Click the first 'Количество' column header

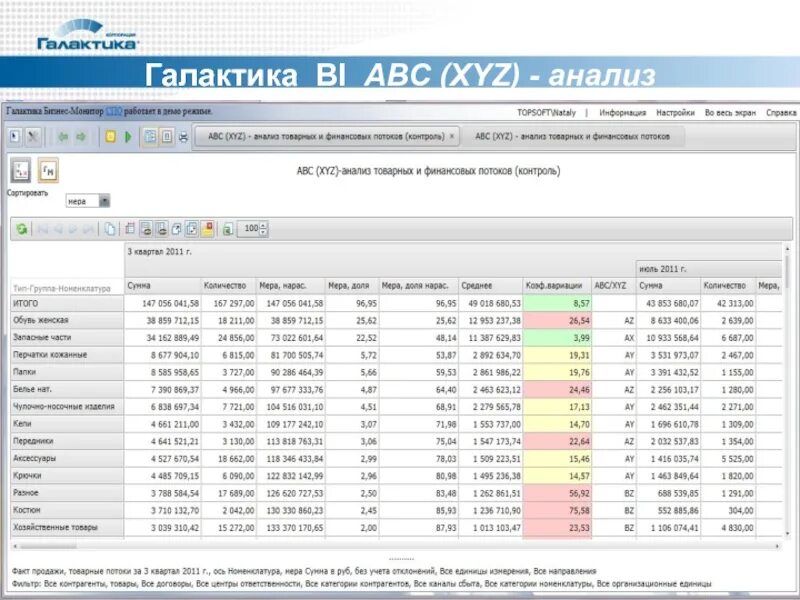(228, 286)
